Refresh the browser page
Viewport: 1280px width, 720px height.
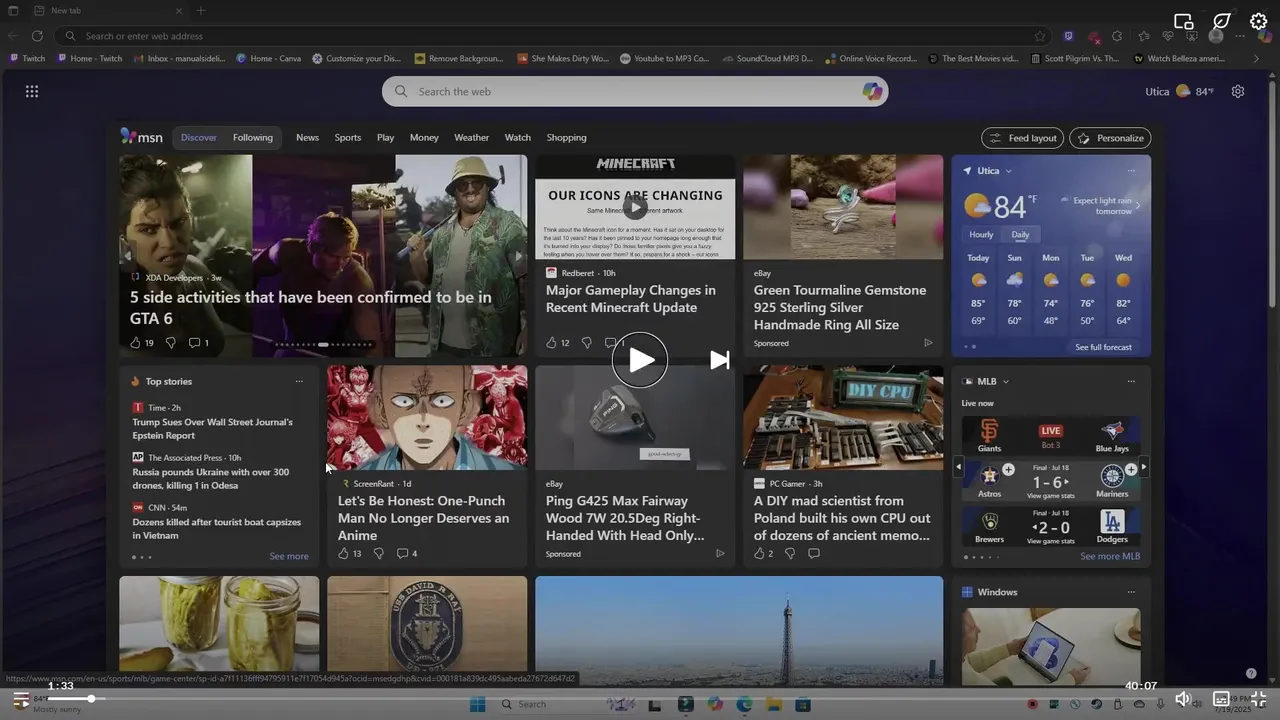tap(37, 36)
